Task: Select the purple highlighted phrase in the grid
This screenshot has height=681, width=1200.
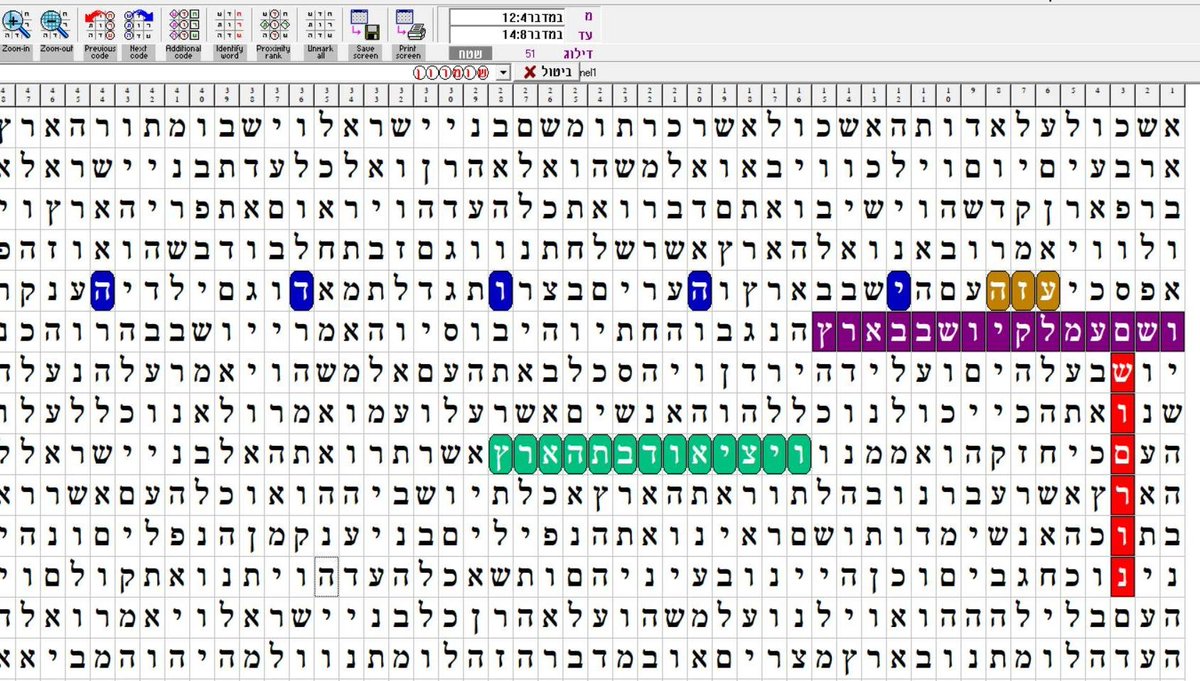Action: coord(1000,330)
